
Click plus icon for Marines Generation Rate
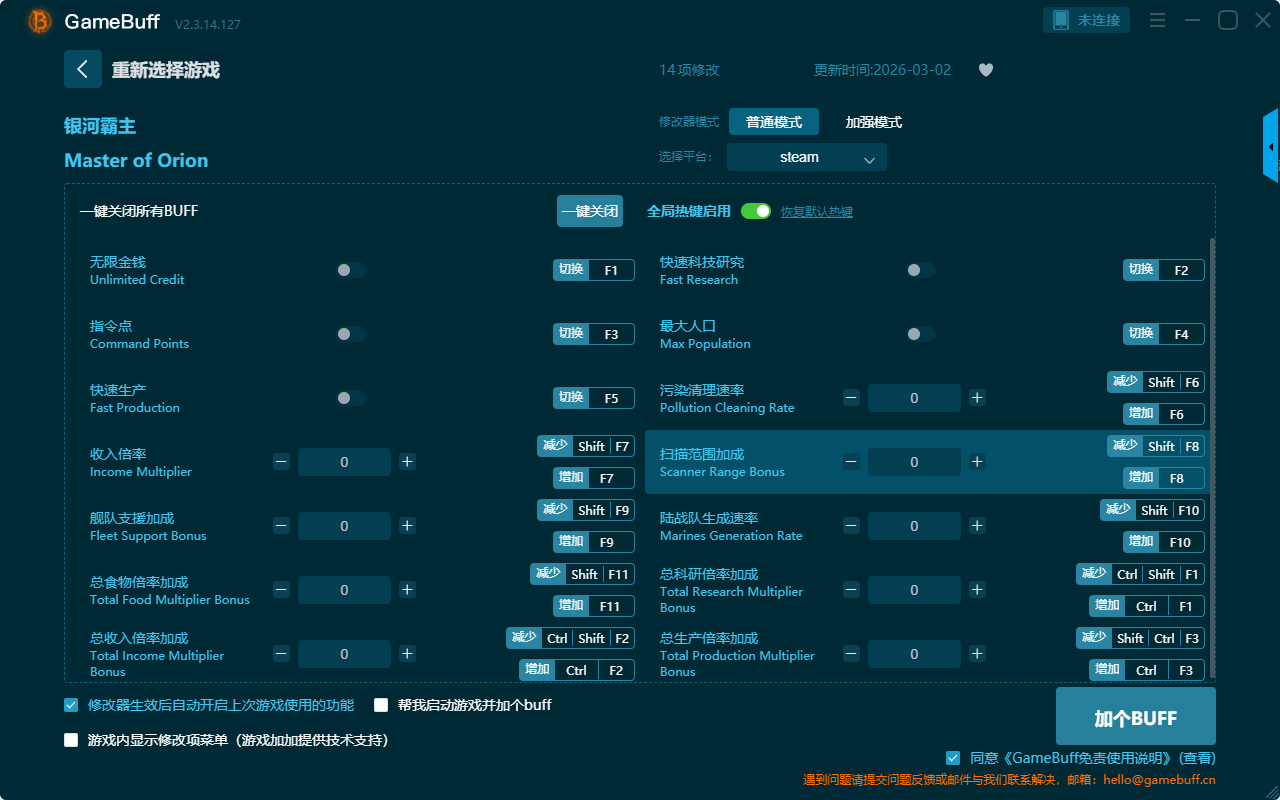point(977,526)
